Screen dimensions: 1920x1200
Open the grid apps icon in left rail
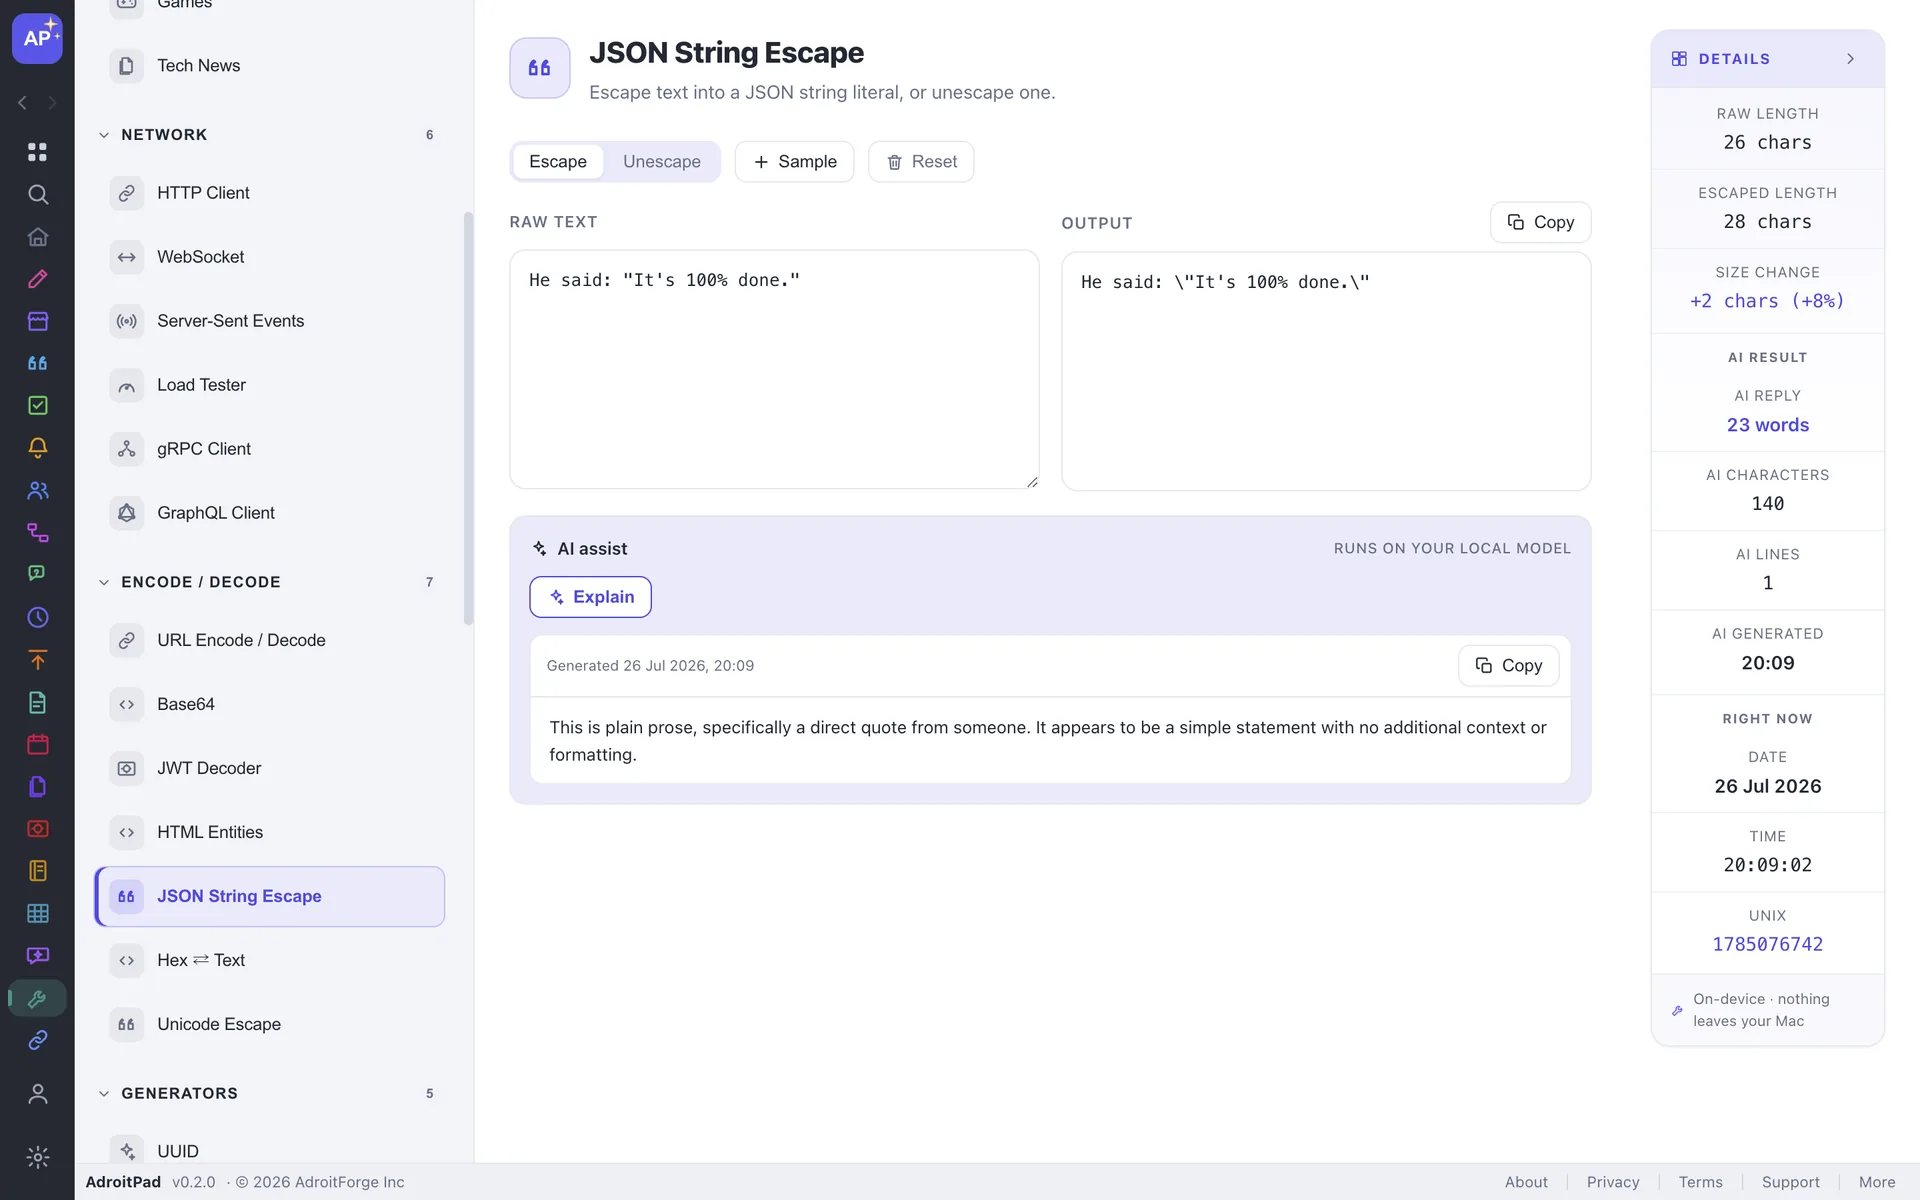[37, 152]
